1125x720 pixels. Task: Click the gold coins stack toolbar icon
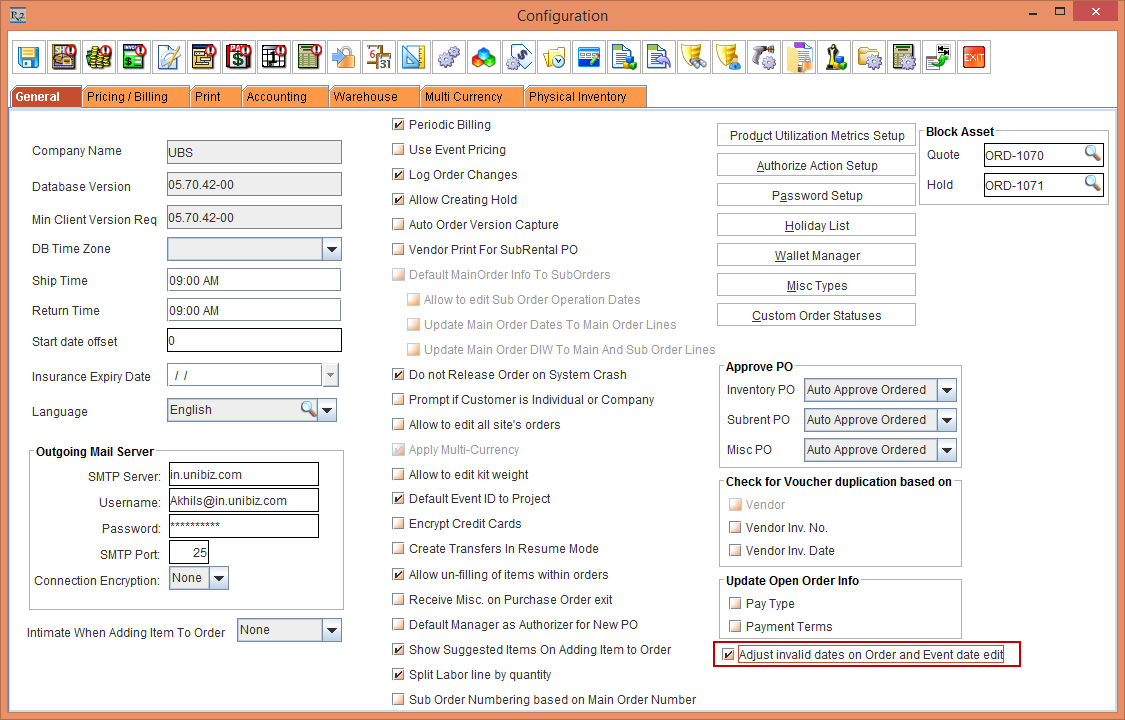point(98,57)
